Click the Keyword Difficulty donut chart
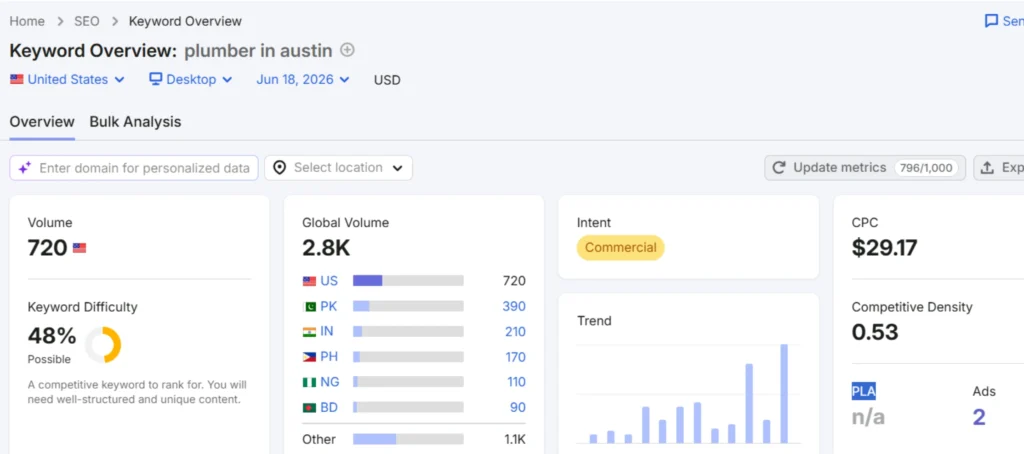 103,344
